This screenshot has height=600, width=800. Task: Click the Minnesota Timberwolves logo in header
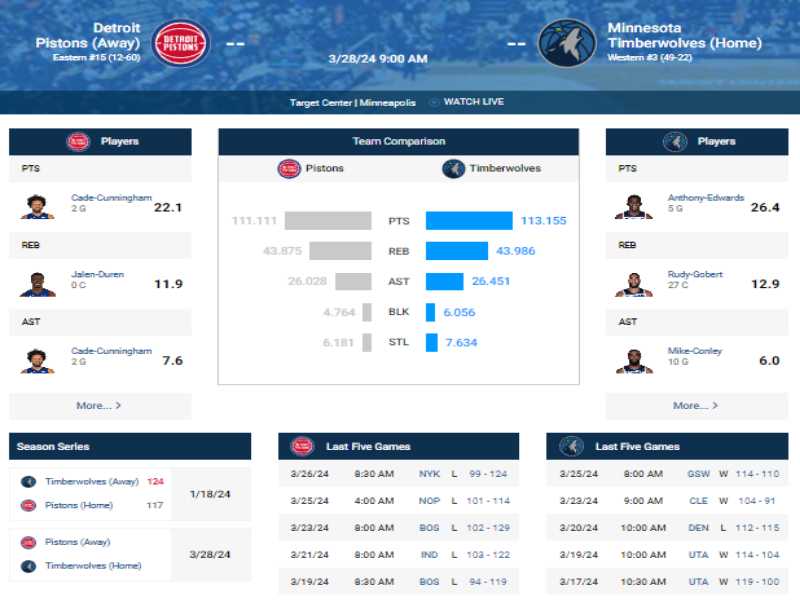click(567, 43)
